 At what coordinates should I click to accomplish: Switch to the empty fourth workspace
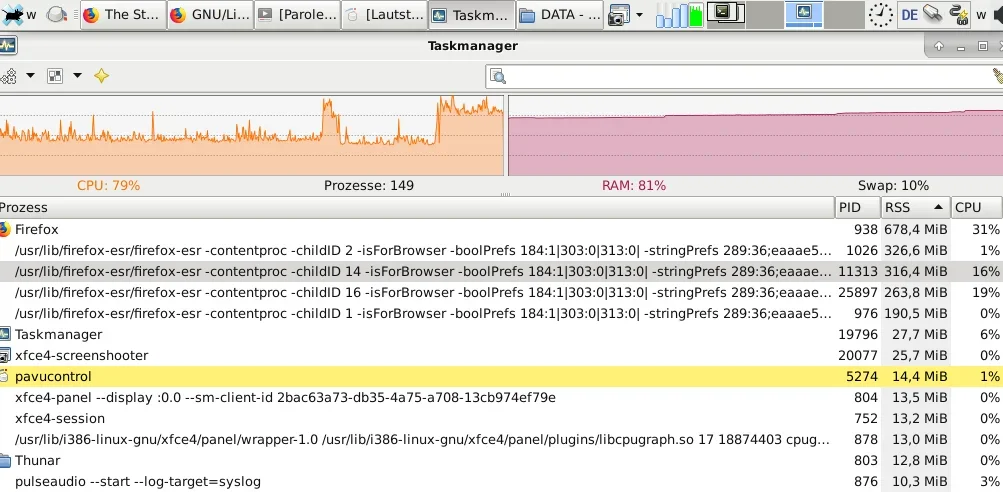[x=844, y=15]
